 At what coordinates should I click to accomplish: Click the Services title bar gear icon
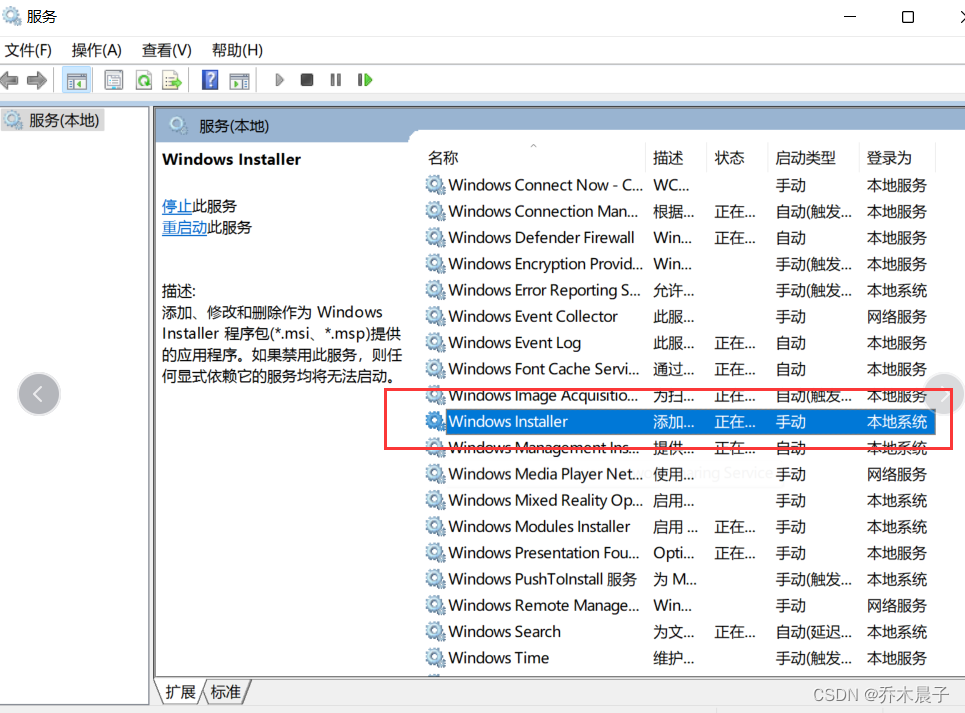click(x=11, y=15)
